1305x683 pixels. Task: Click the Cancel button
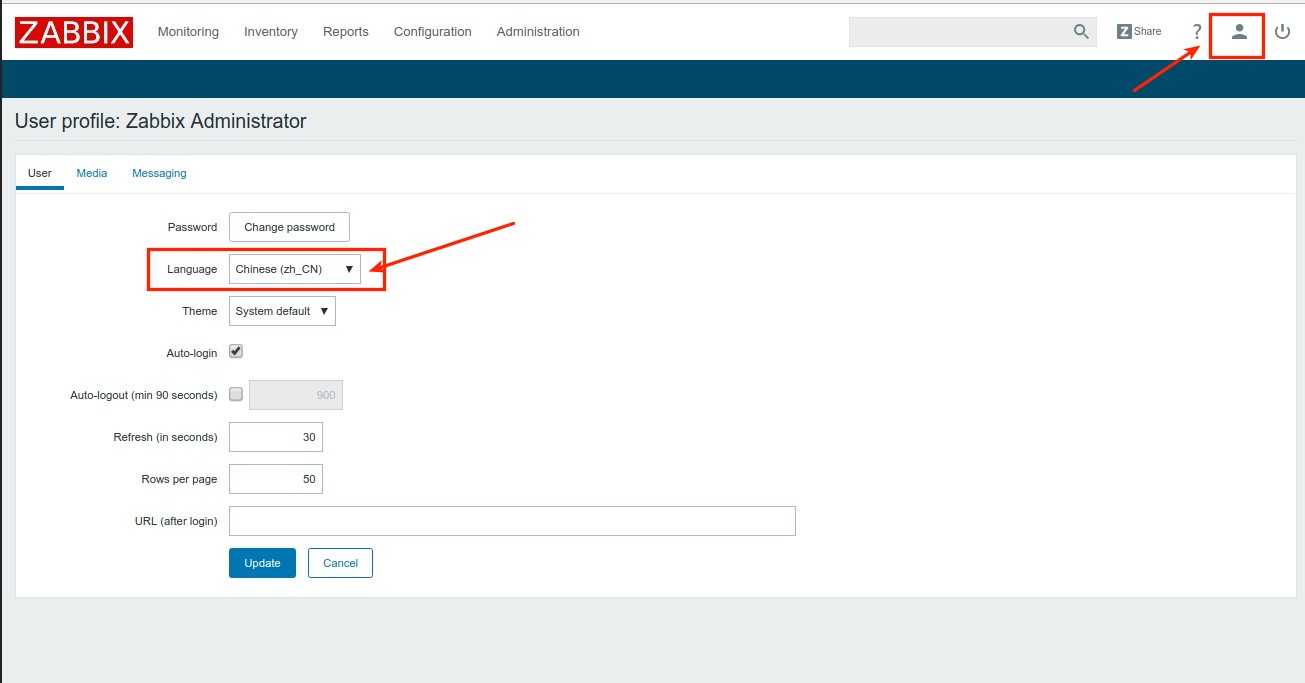click(x=340, y=563)
